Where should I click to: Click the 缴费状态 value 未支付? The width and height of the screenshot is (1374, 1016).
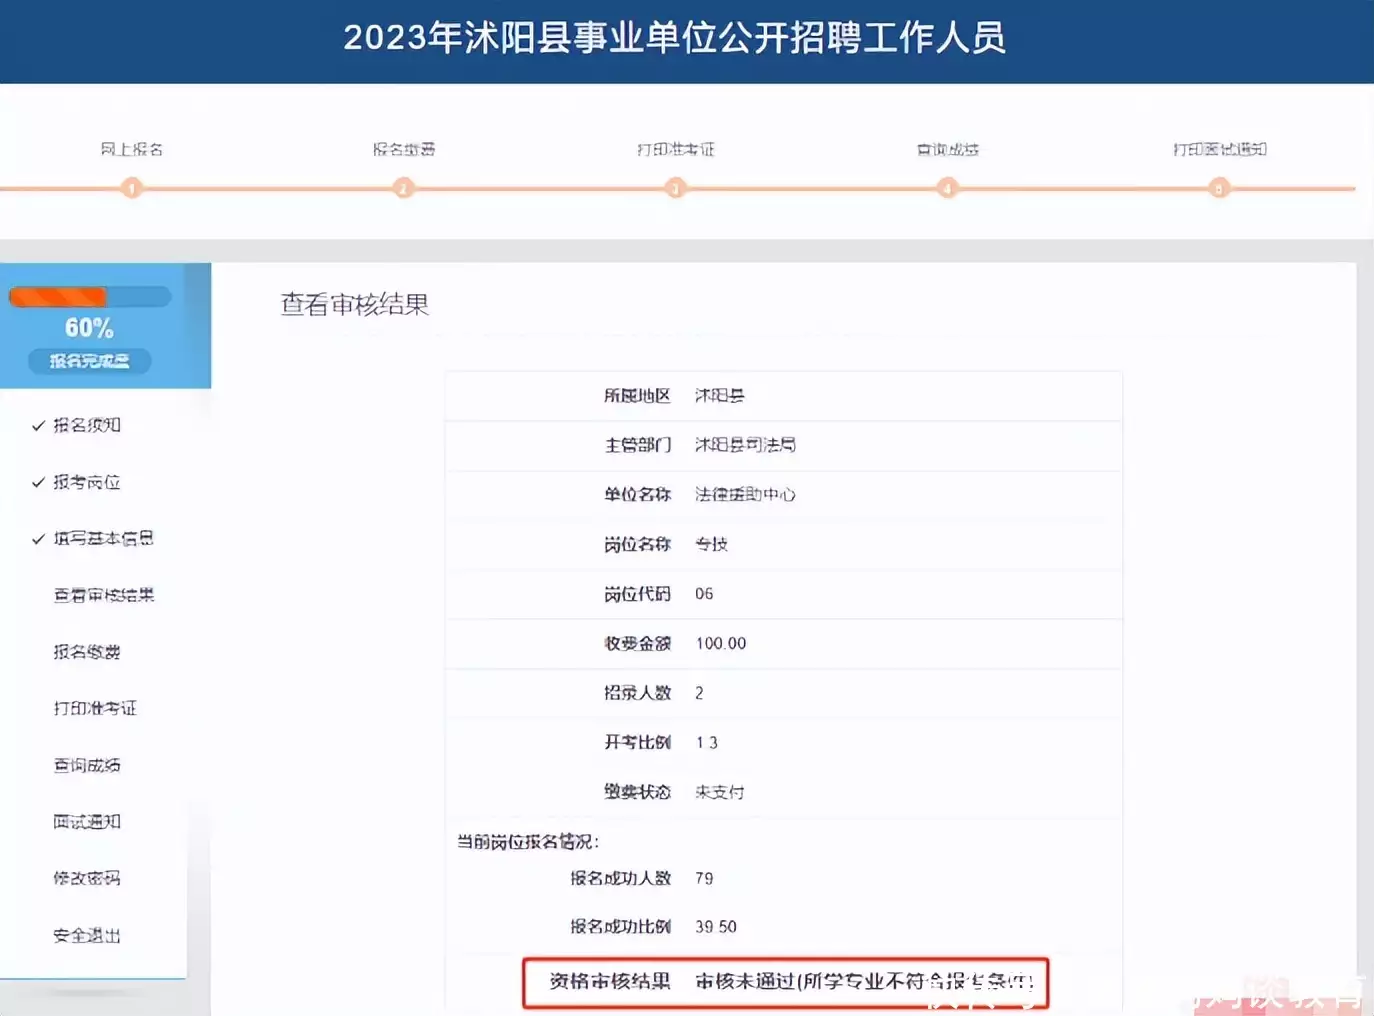[720, 792]
